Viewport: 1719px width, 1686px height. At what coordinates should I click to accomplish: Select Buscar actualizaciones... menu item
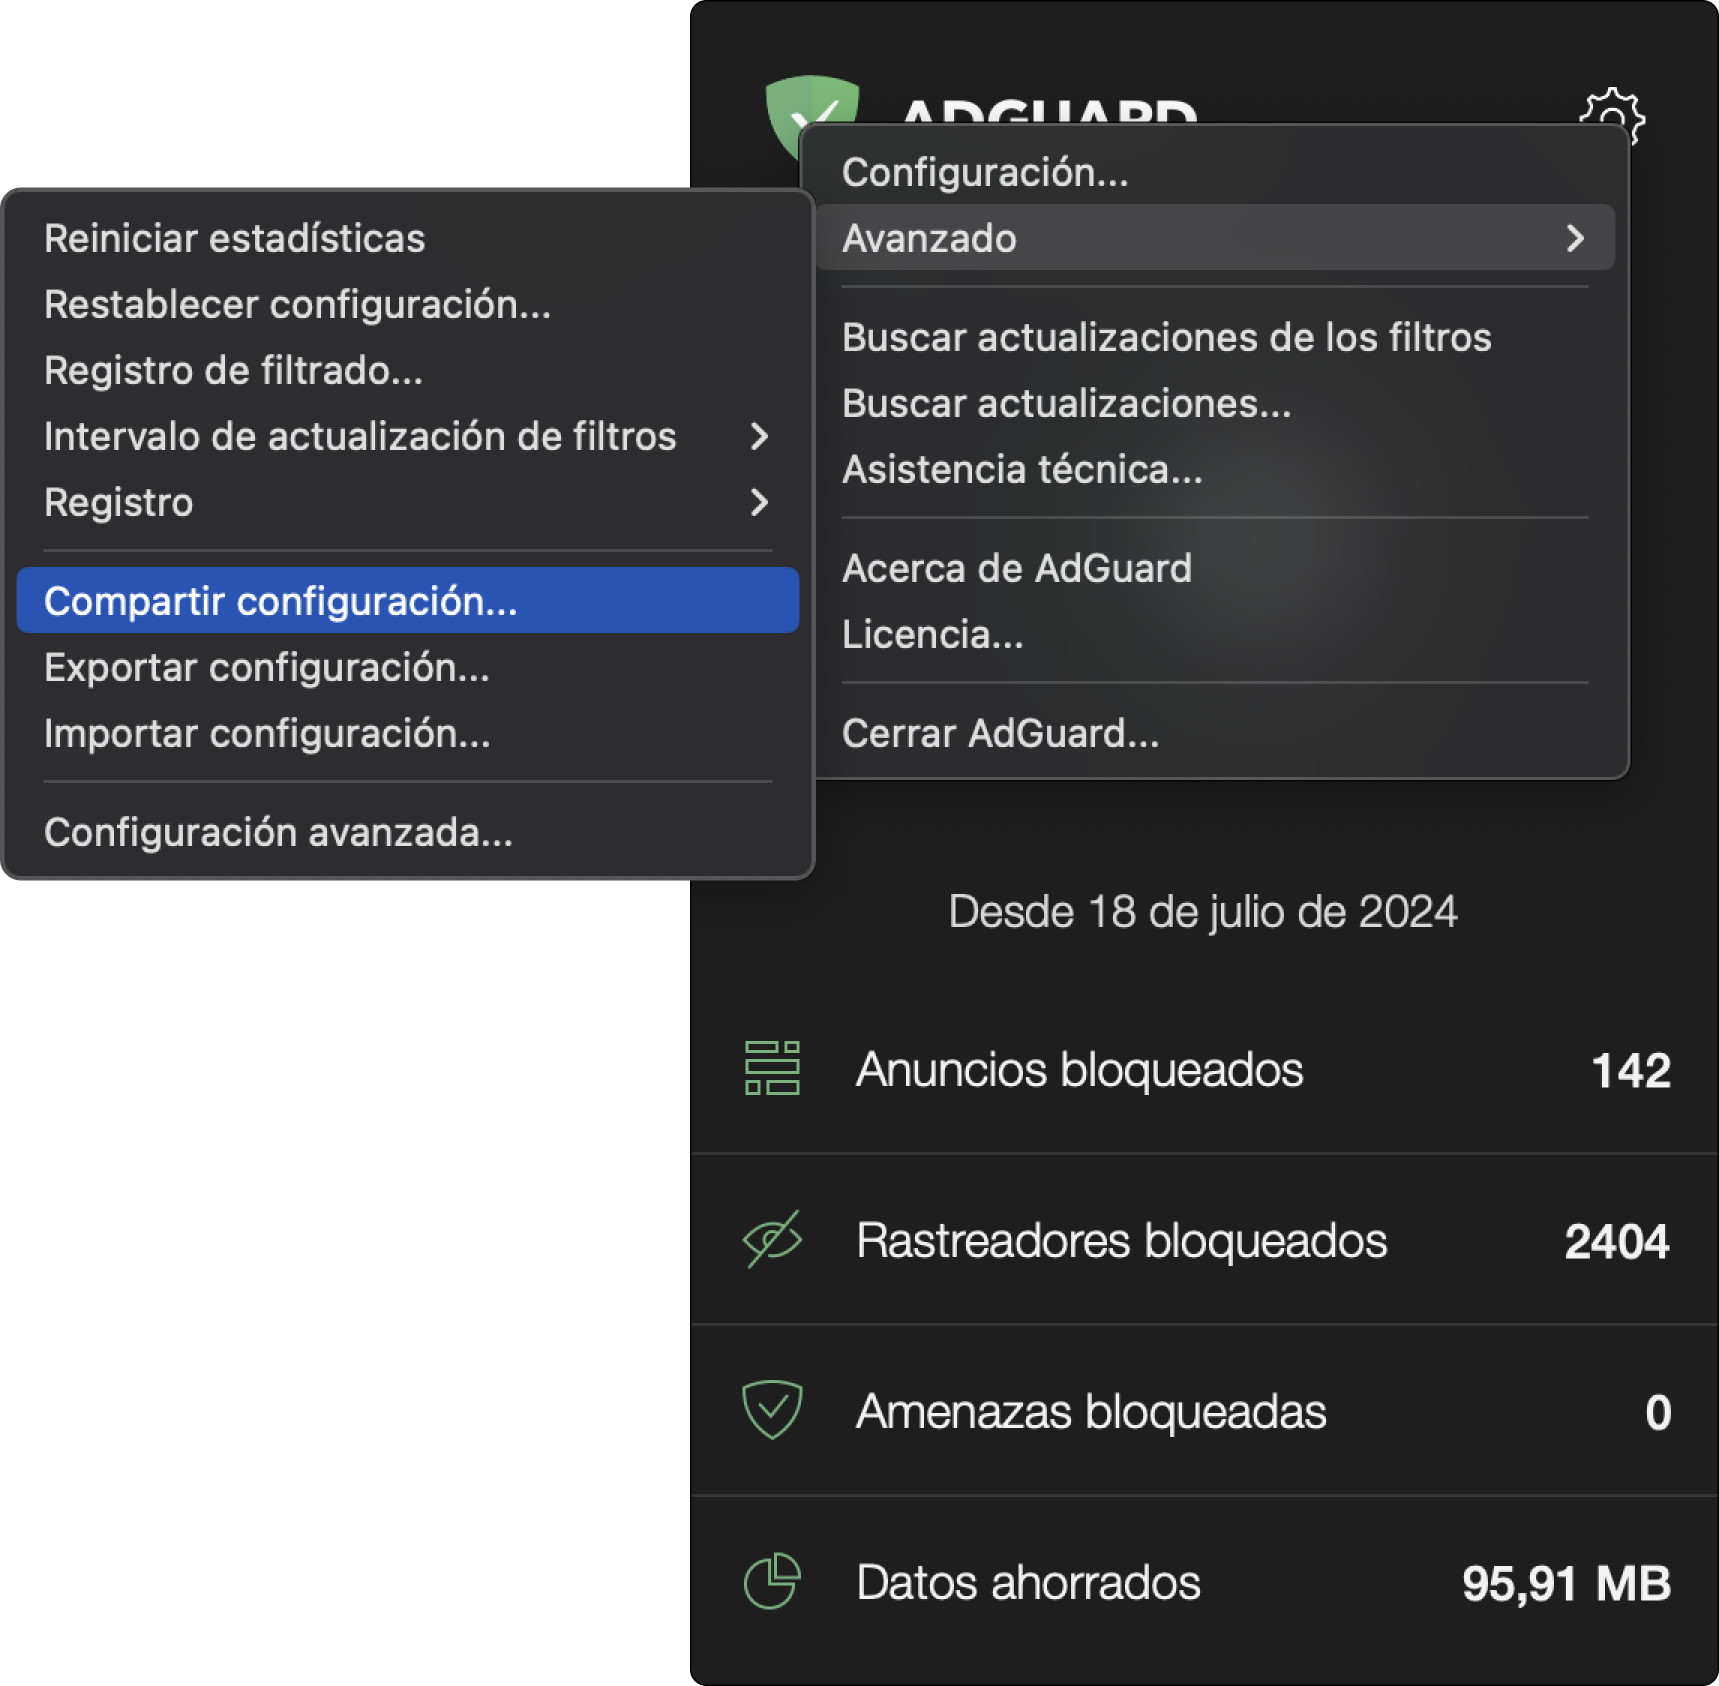(x=1215, y=403)
